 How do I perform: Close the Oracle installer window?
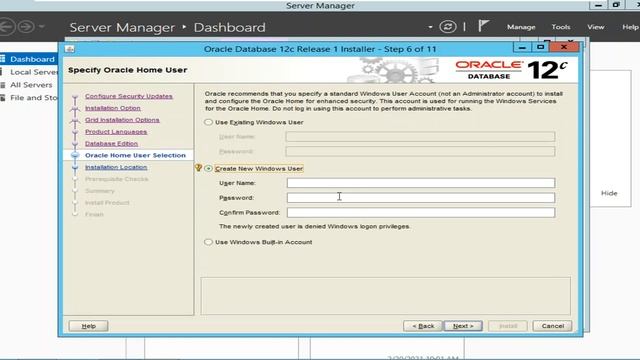point(564,48)
